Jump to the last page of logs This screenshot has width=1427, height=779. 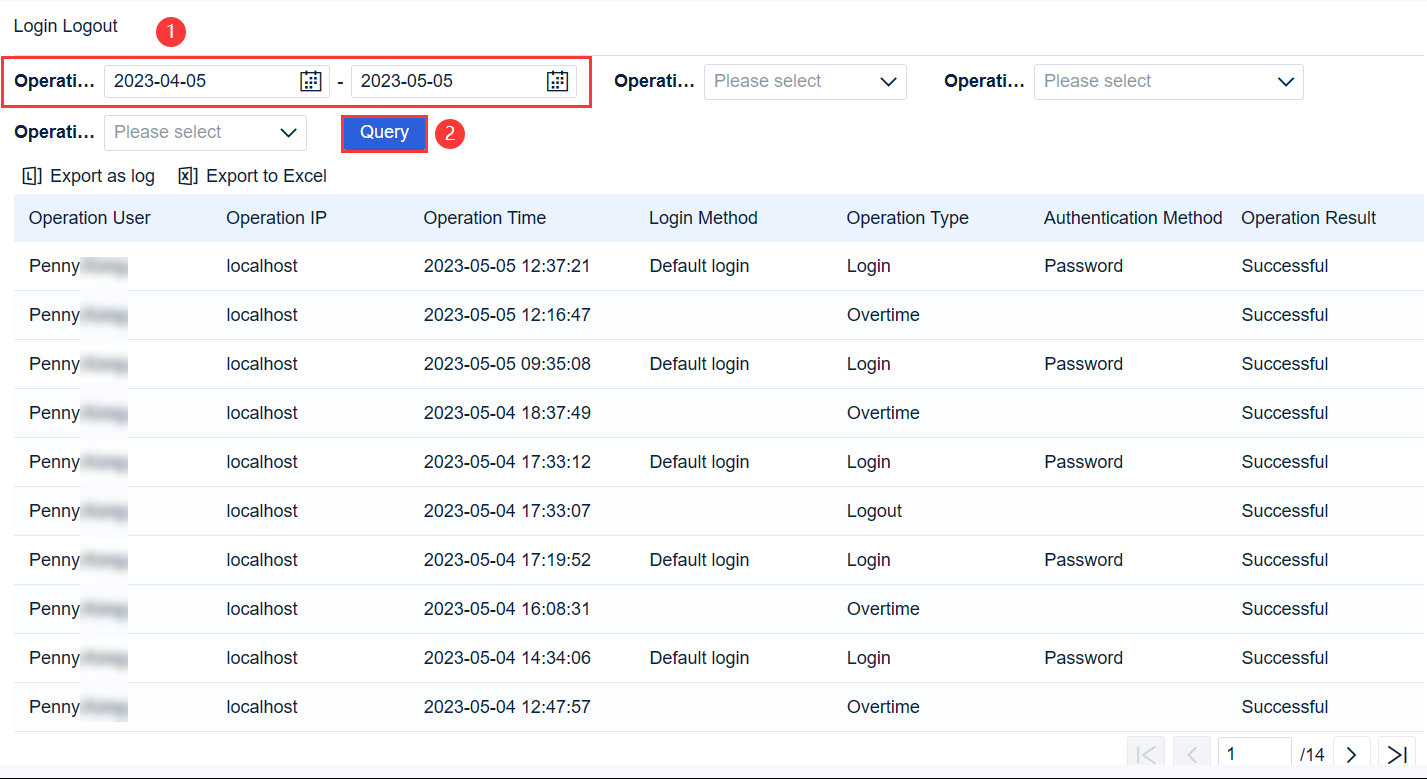[1396, 753]
